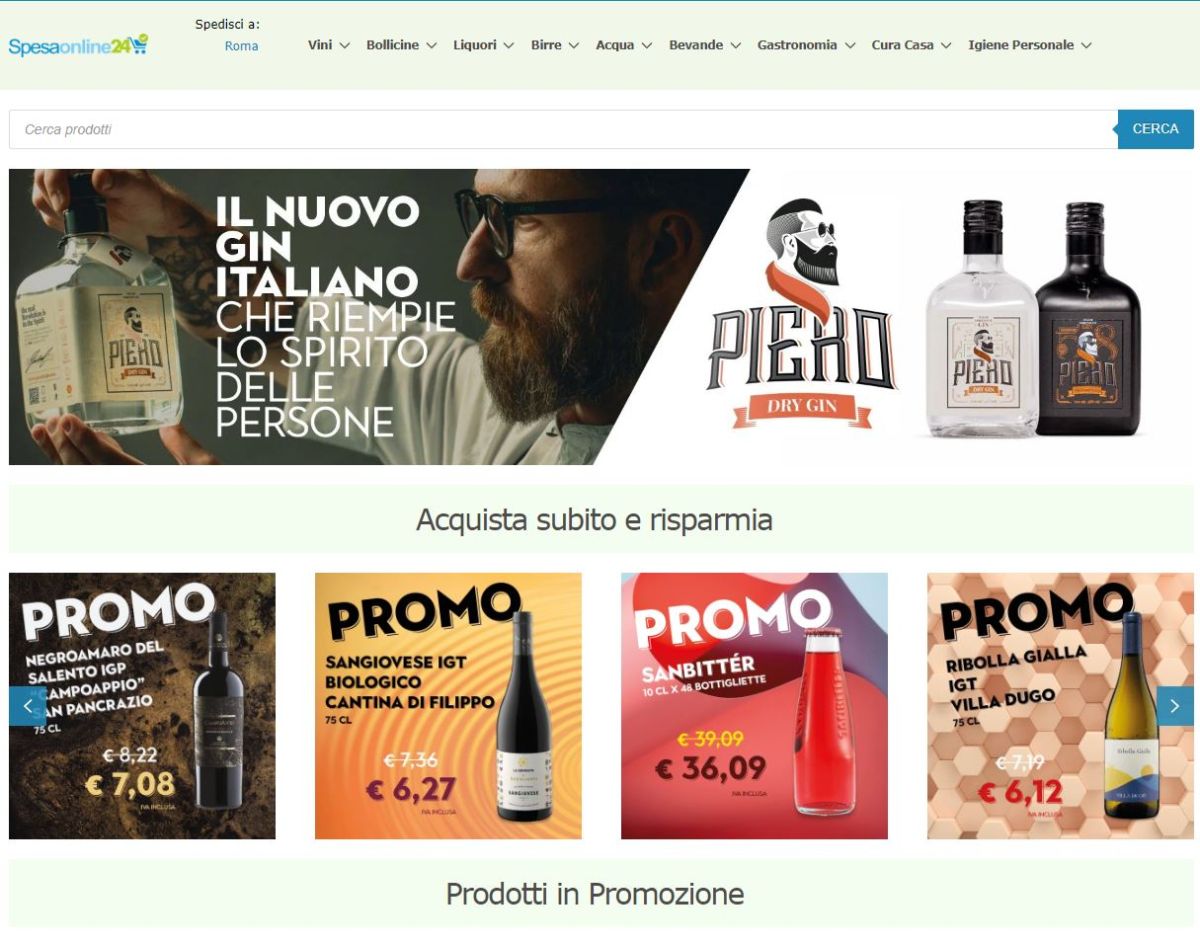Open the Vini dropdown menu
1200x945 pixels.
pos(329,45)
